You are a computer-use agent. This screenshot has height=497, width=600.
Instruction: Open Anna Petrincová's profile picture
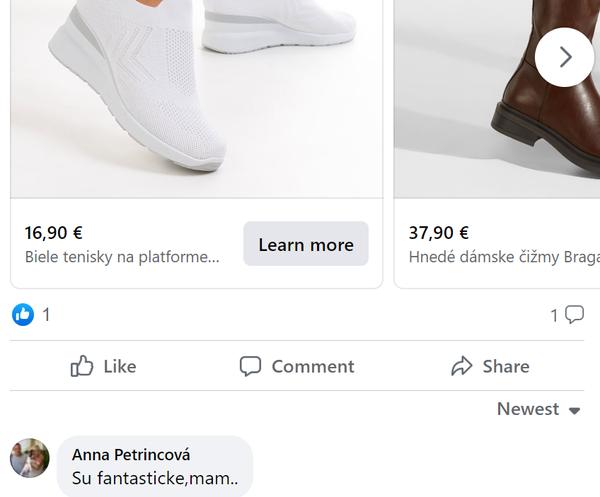(30, 458)
